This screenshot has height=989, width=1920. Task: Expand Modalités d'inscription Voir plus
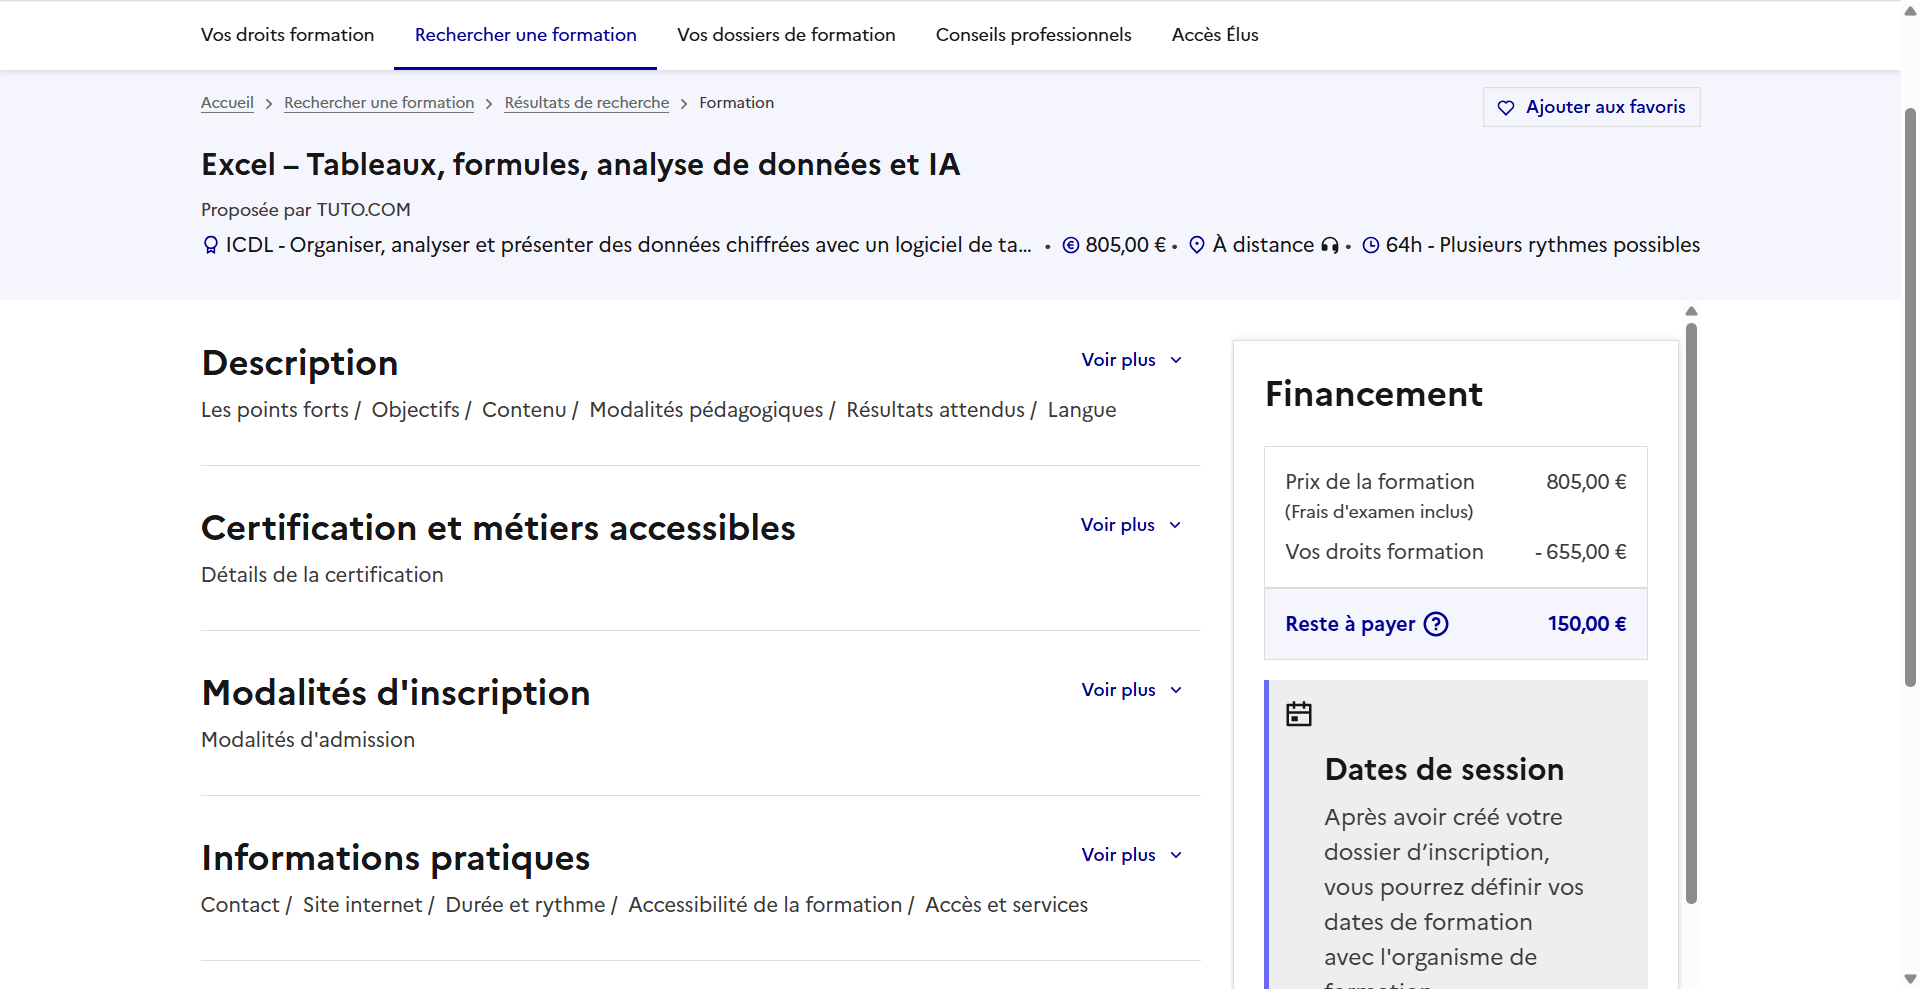(1131, 690)
